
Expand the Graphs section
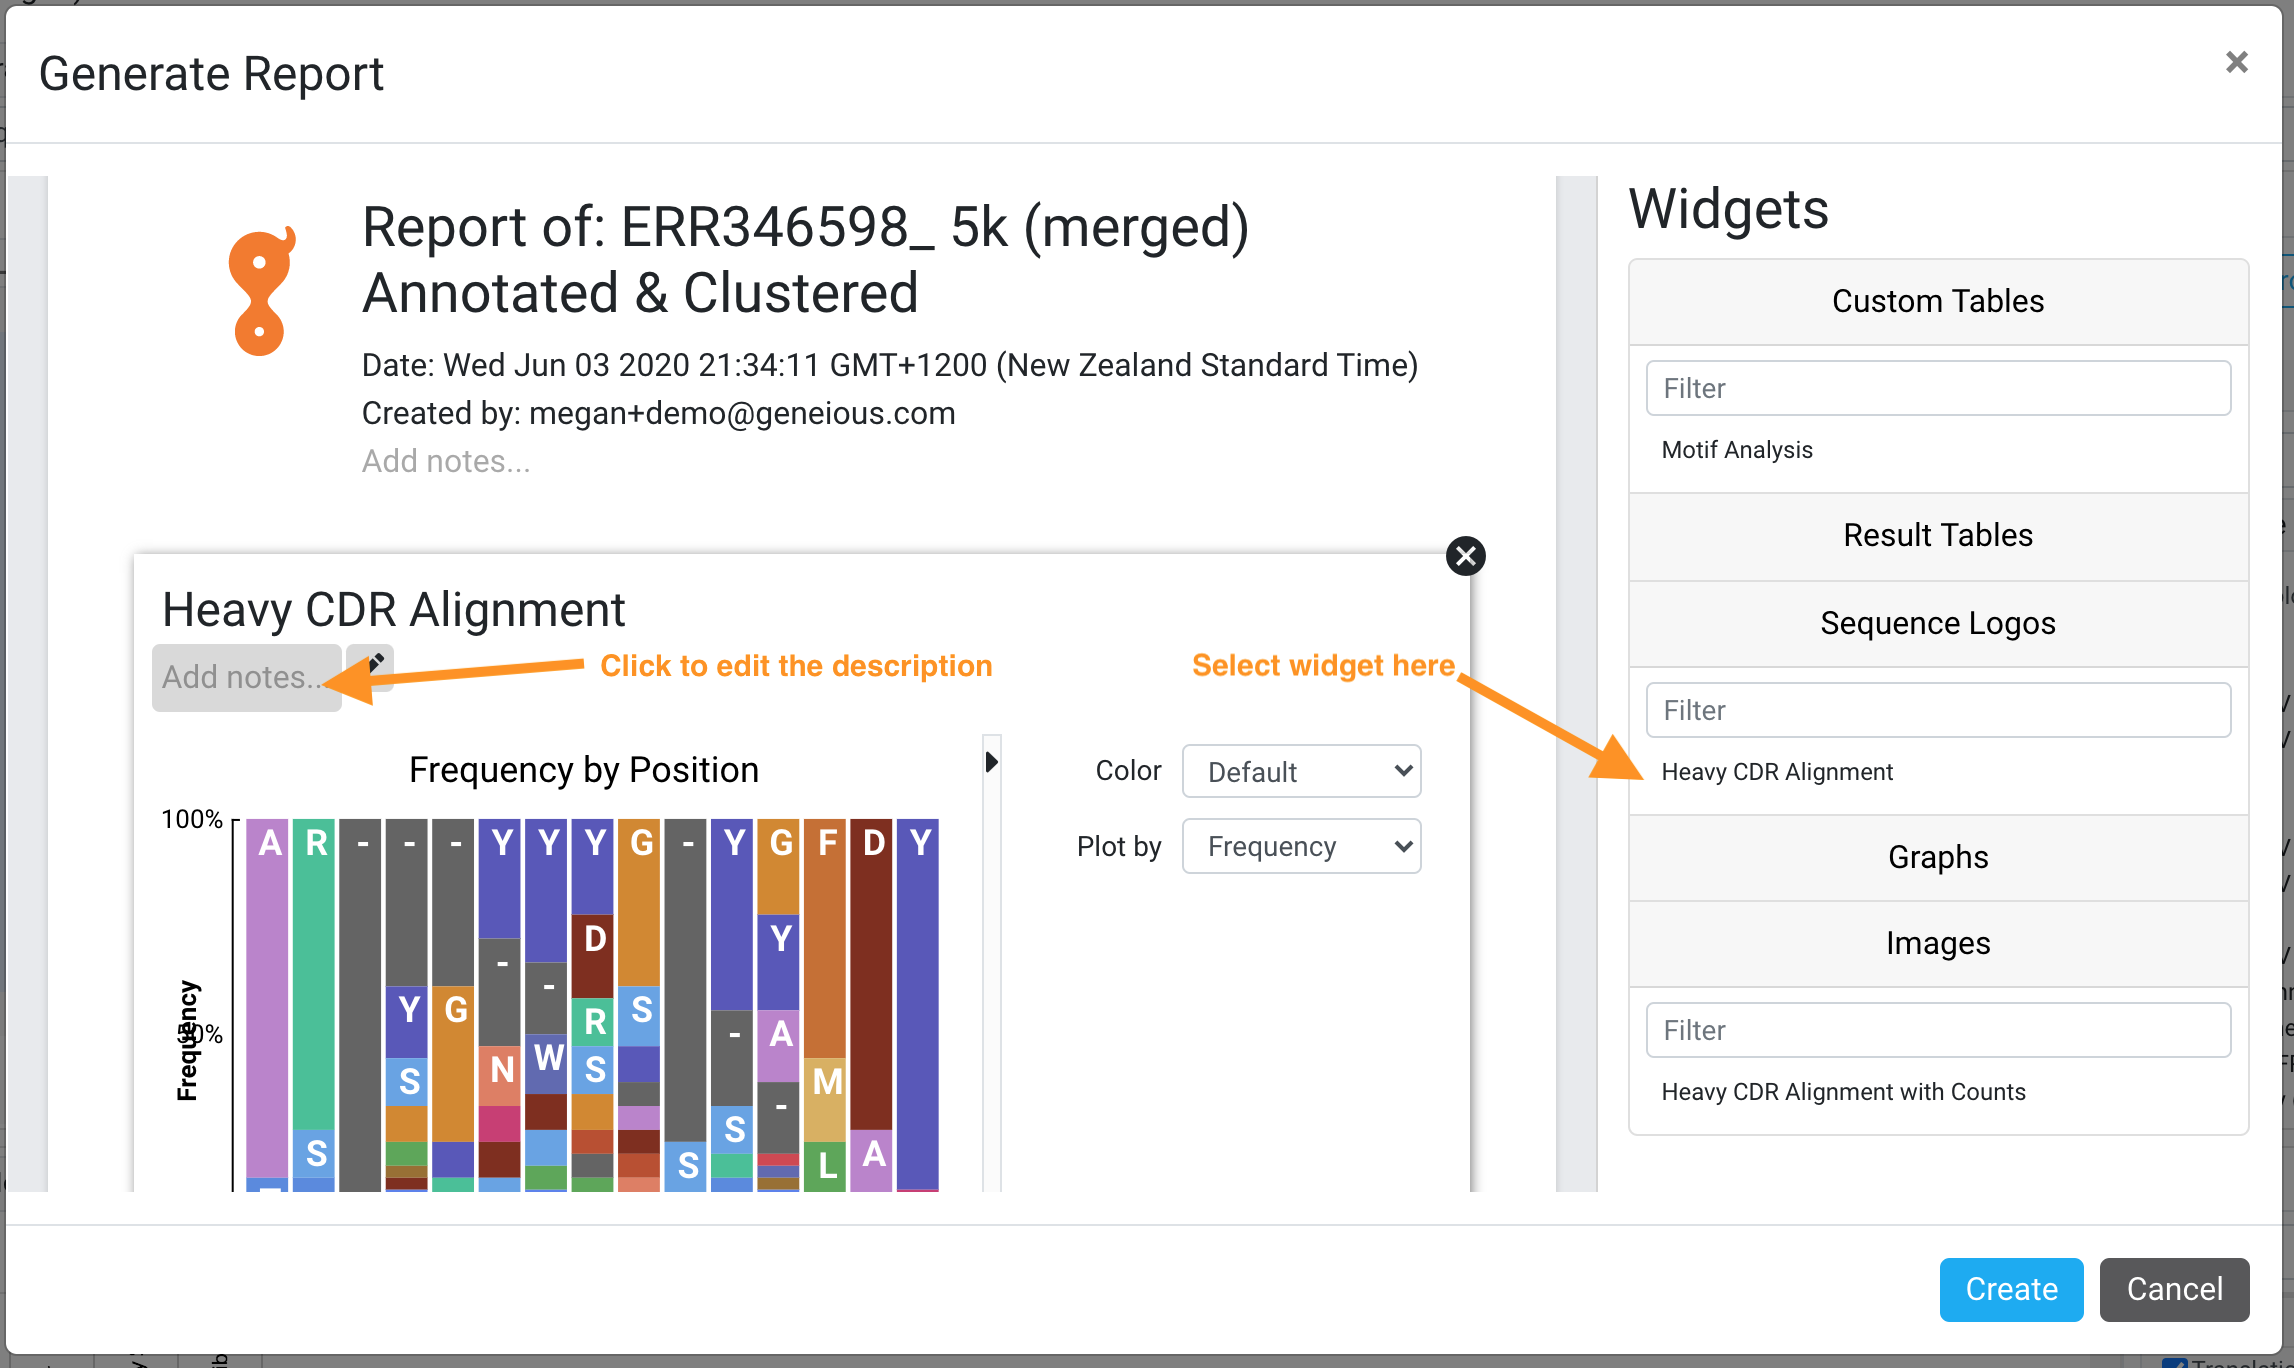[x=1938, y=858]
